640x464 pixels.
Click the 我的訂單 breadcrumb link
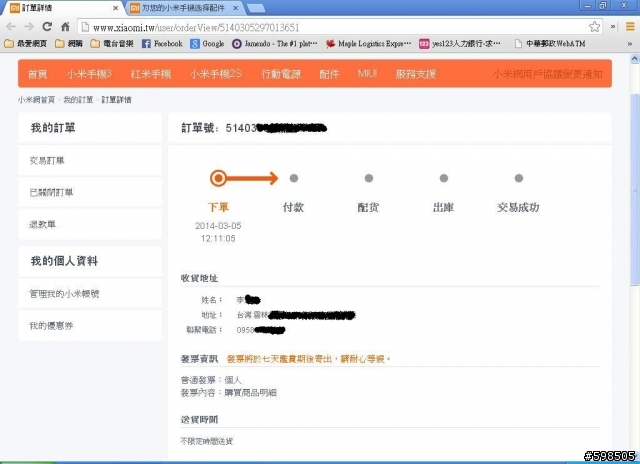(x=78, y=100)
